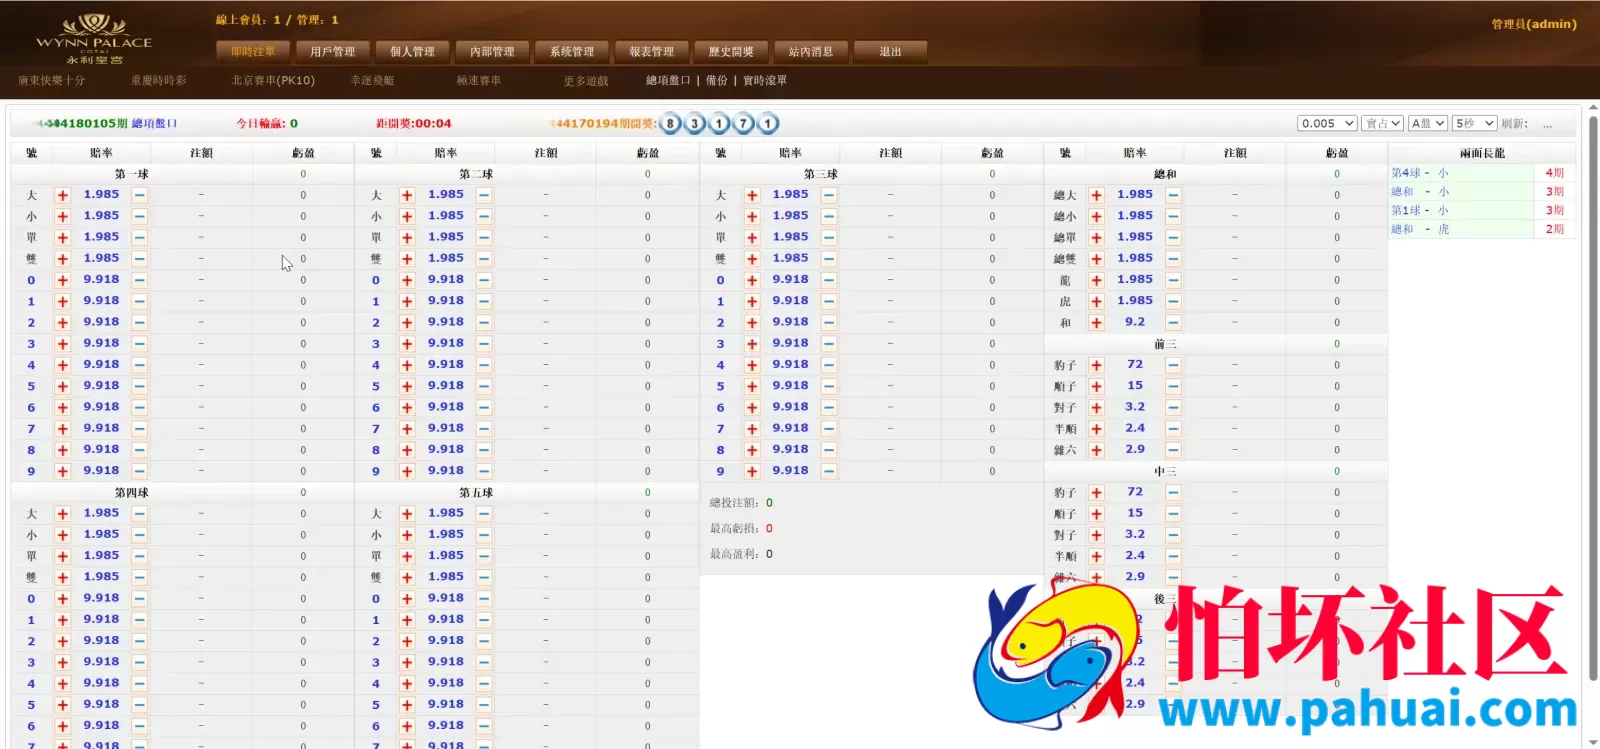Image resolution: width=1600 pixels, height=749 pixels.
Task: Lower 順子 odds in 中三 section
Action: [x=1173, y=514]
